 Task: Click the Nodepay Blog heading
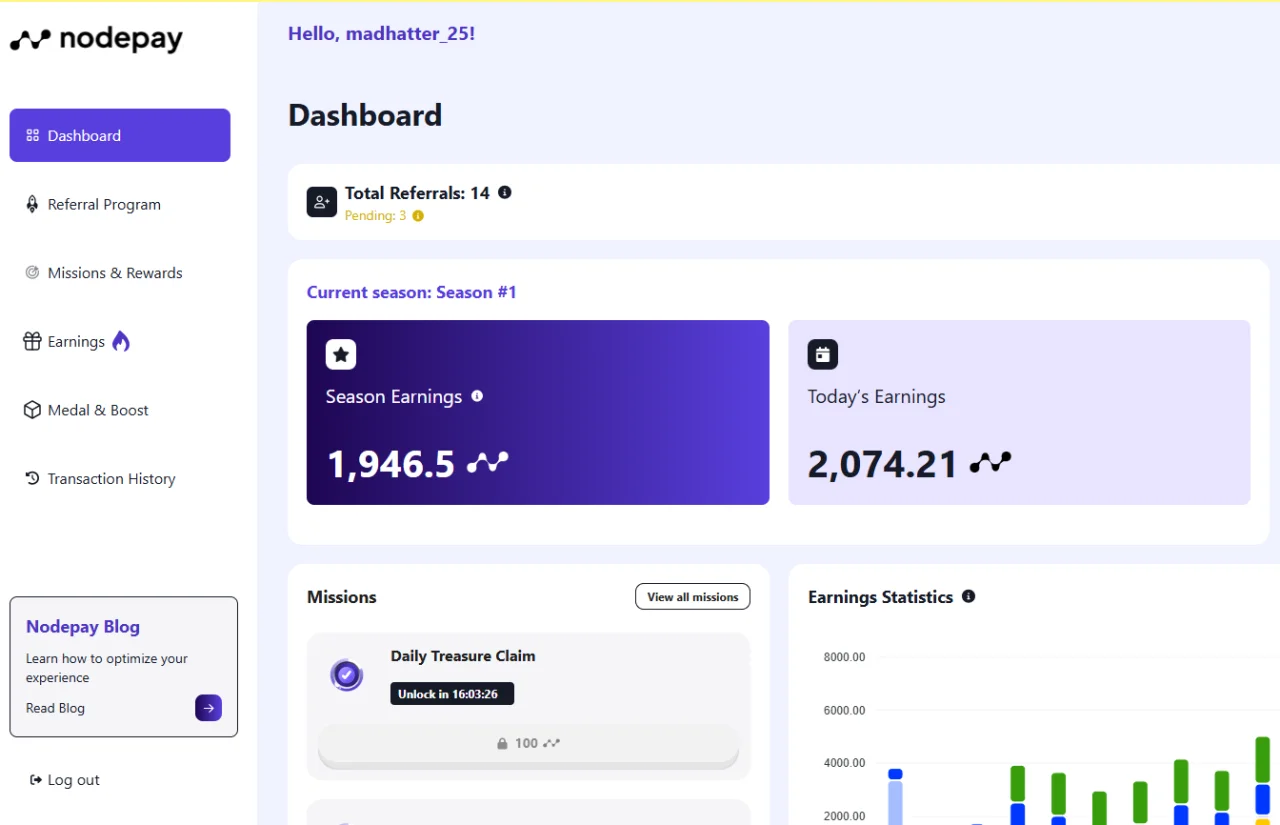(x=83, y=627)
